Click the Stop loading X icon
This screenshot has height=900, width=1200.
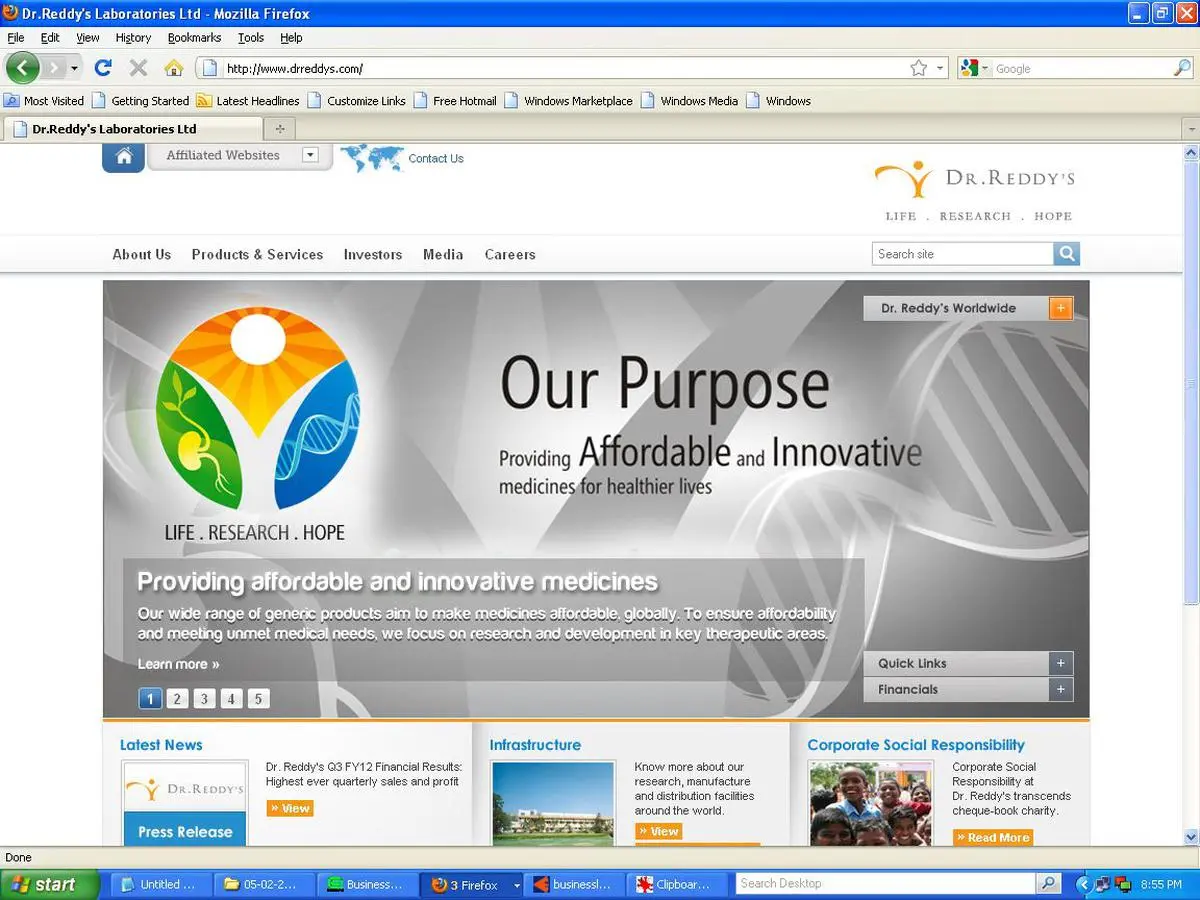tap(138, 68)
